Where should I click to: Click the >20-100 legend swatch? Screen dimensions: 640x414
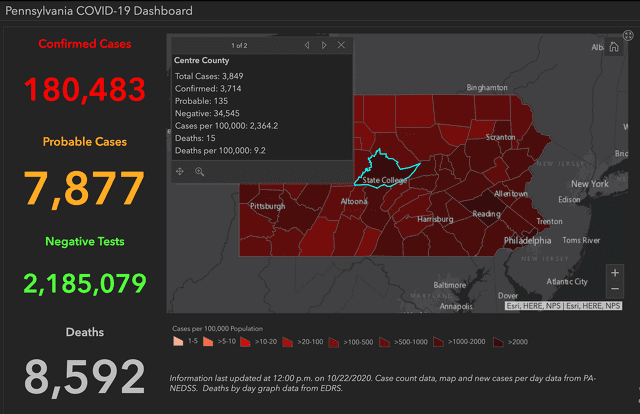click(x=288, y=342)
